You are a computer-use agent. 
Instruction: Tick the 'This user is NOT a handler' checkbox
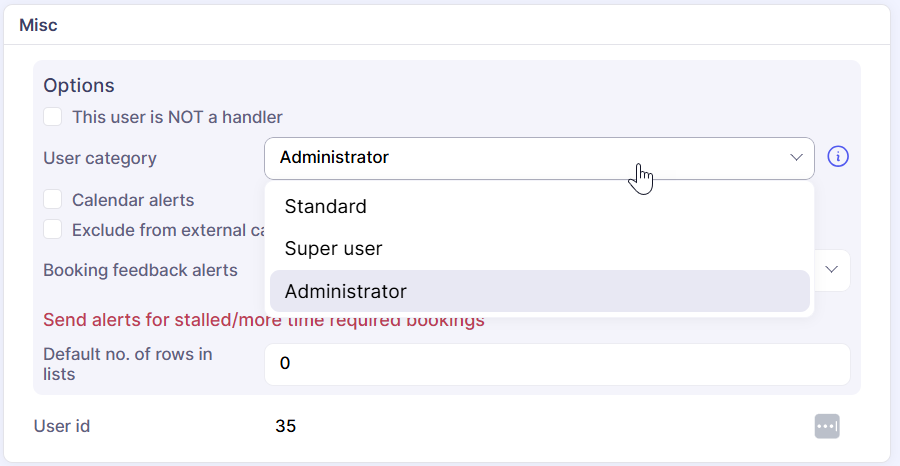tap(53, 117)
